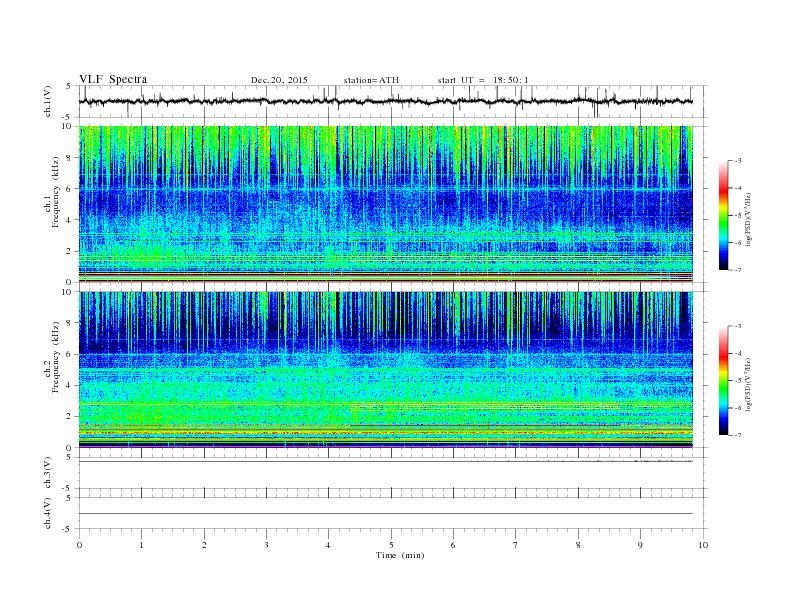The image size is (792, 612).
Task: Click the '-5' label on the ch.2 color bar
Action: click(x=737, y=381)
